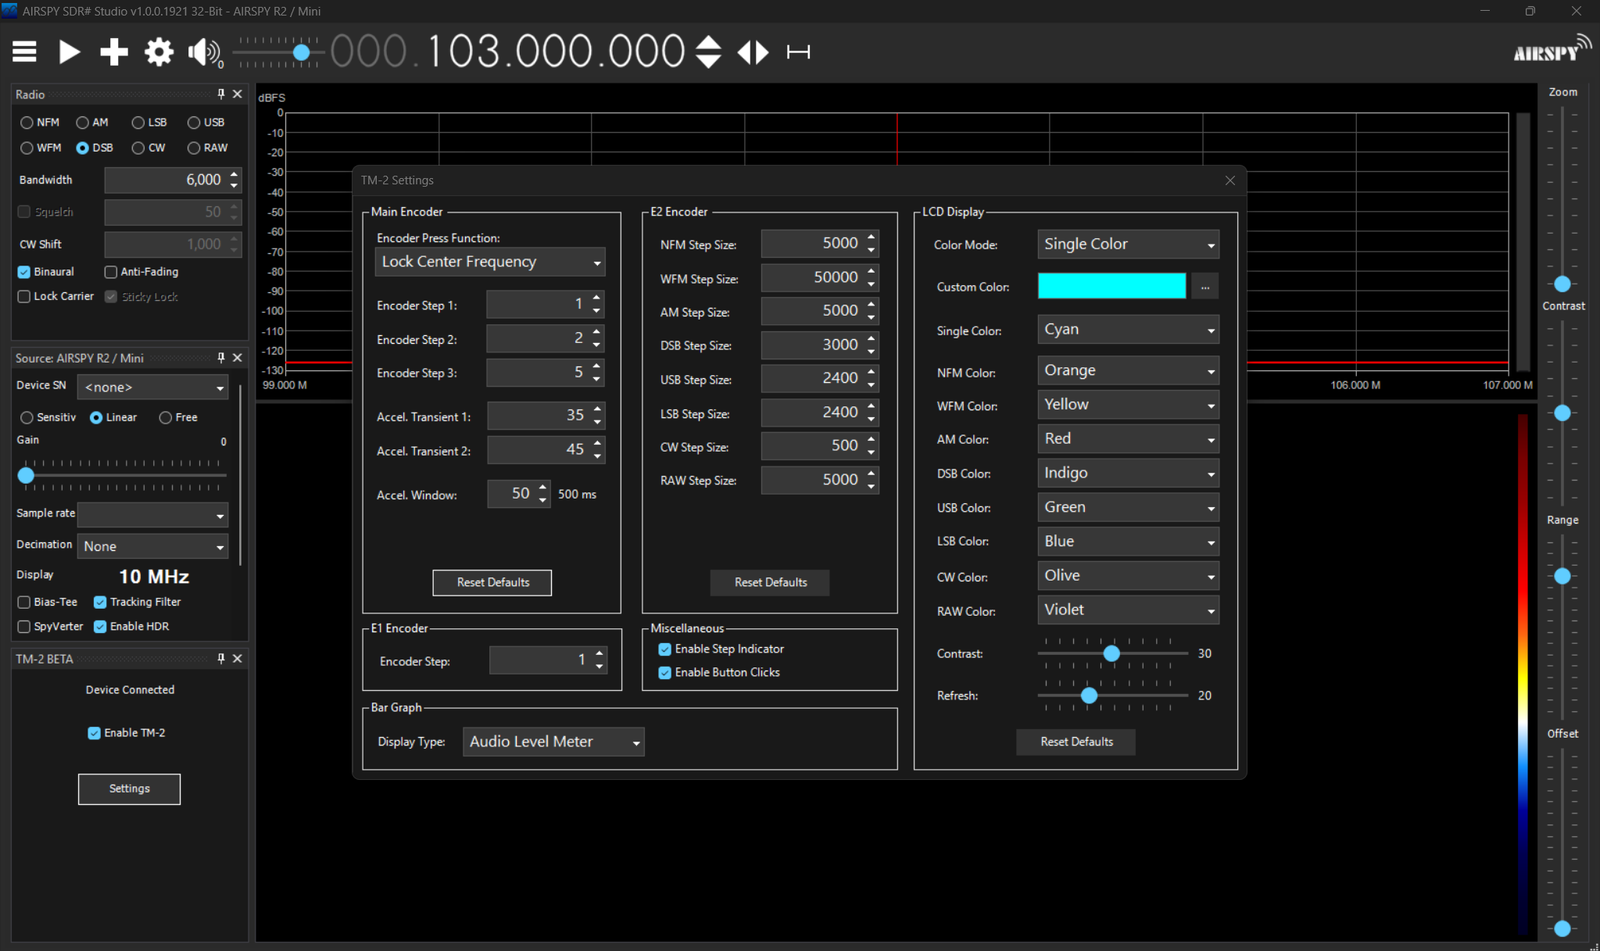Reset LCD Display defaults
Image resolution: width=1600 pixels, height=951 pixels.
[1076, 742]
